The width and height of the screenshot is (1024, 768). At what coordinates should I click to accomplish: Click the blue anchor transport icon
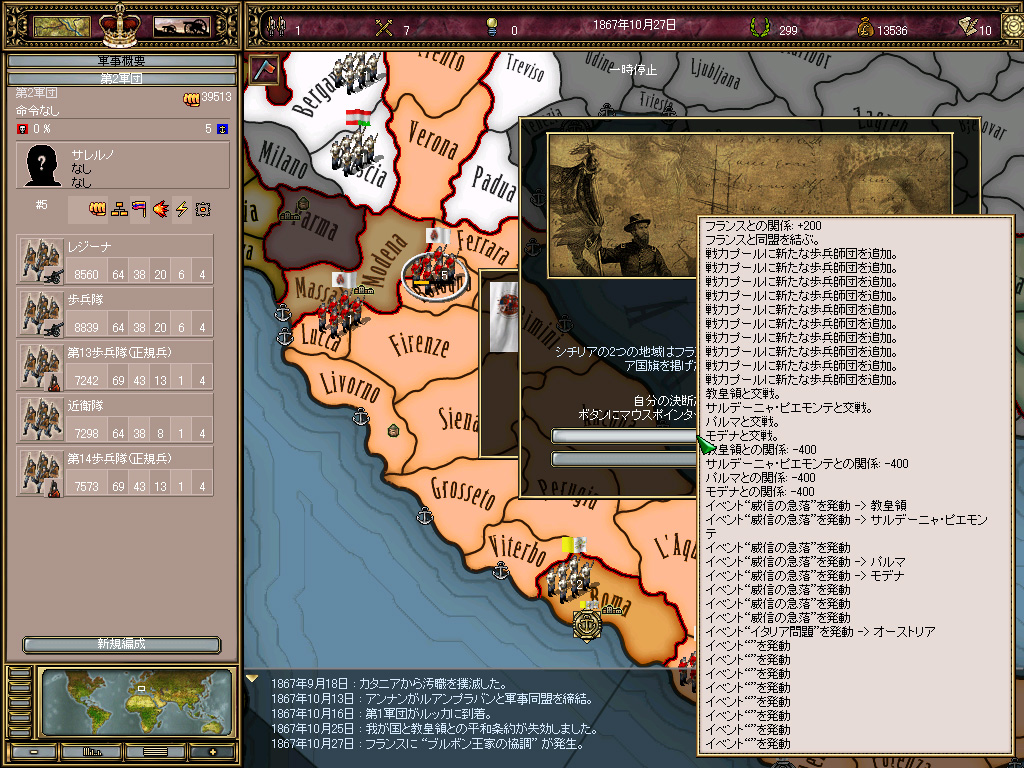click(223, 129)
